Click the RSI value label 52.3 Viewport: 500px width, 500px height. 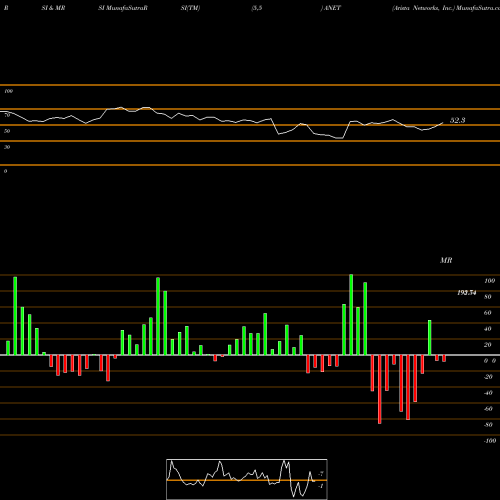pyautogui.click(x=457, y=120)
